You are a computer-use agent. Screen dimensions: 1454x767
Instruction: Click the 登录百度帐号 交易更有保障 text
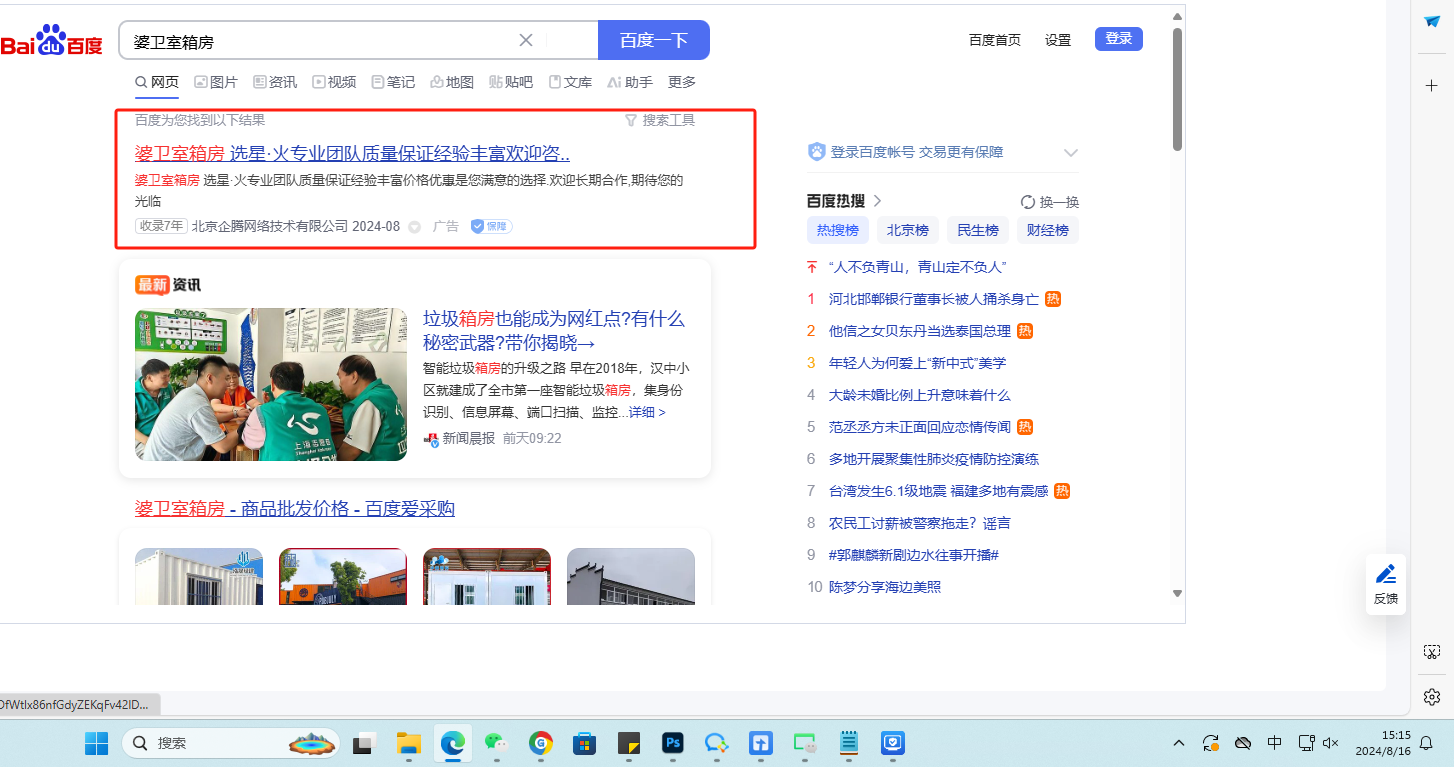917,152
